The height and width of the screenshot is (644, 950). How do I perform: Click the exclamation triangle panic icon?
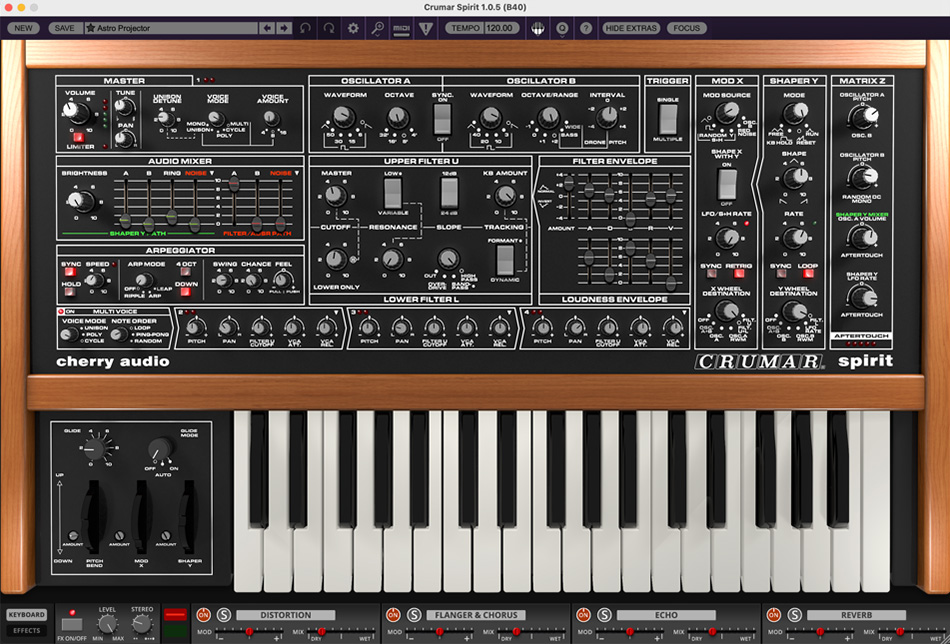(426, 28)
